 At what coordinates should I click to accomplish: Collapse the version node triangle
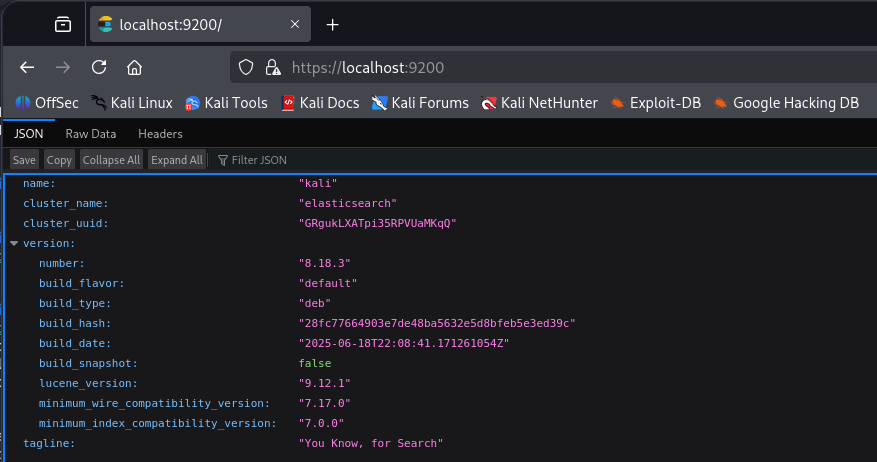coord(14,243)
